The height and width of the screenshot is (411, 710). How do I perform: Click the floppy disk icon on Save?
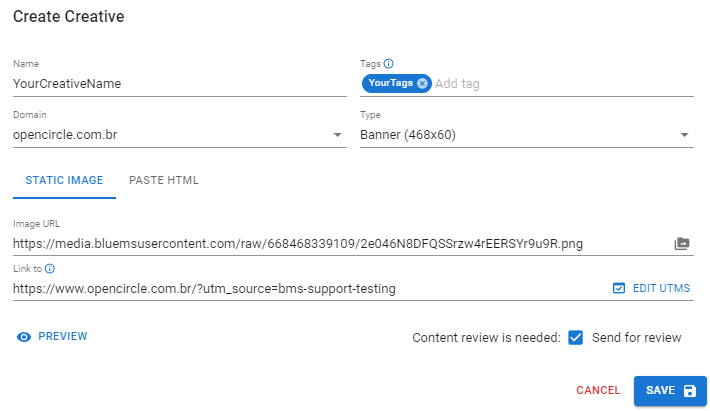689,391
